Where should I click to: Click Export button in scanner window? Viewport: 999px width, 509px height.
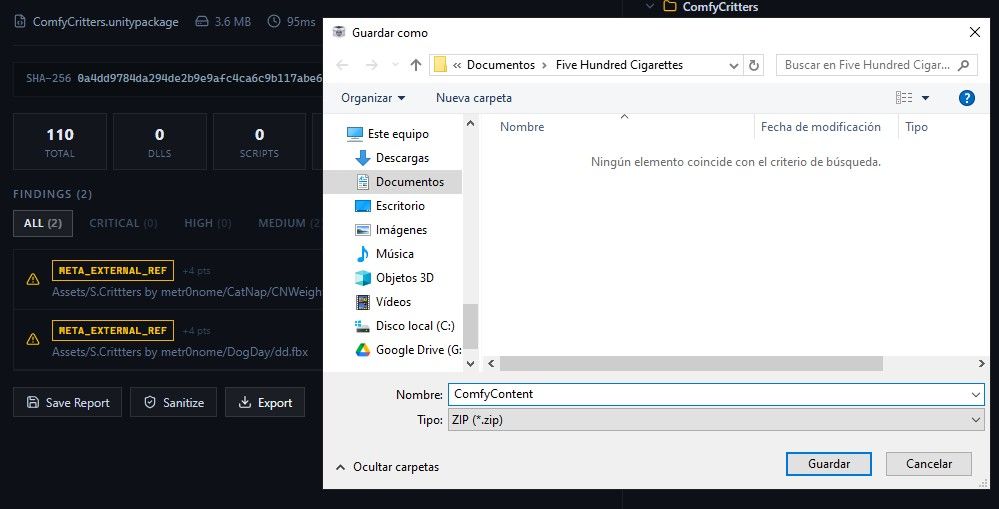point(265,403)
